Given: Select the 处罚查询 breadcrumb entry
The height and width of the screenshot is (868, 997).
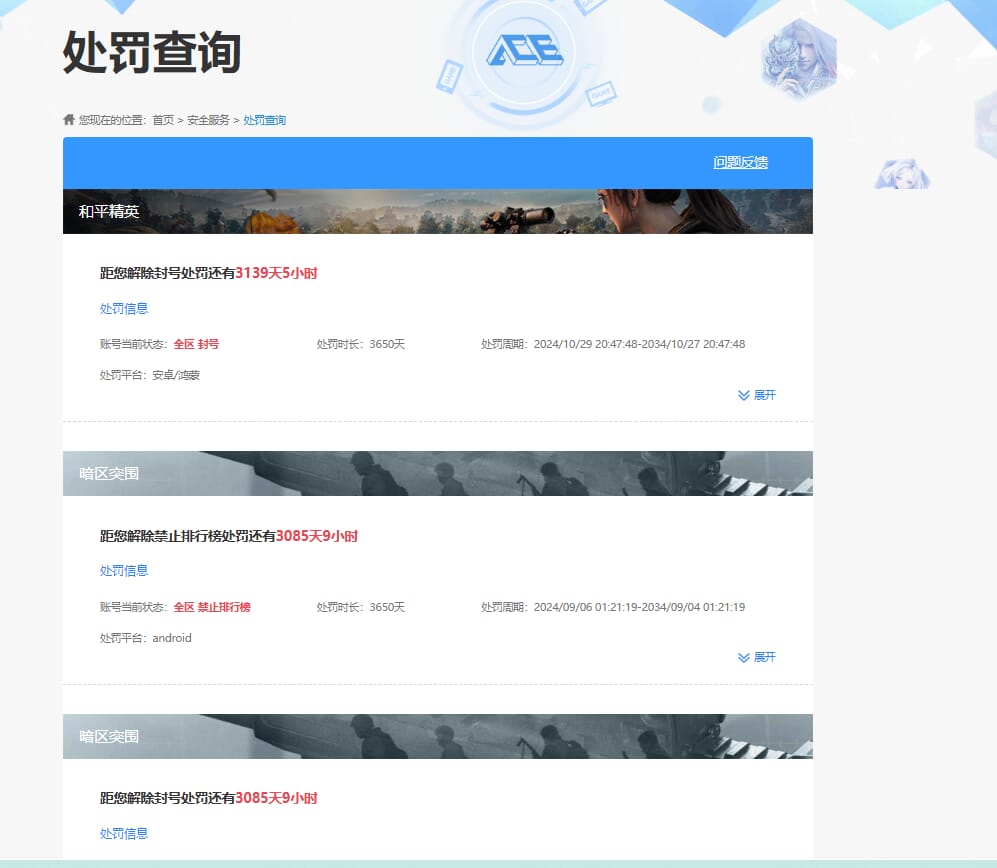Looking at the screenshot, I should 263,119.
